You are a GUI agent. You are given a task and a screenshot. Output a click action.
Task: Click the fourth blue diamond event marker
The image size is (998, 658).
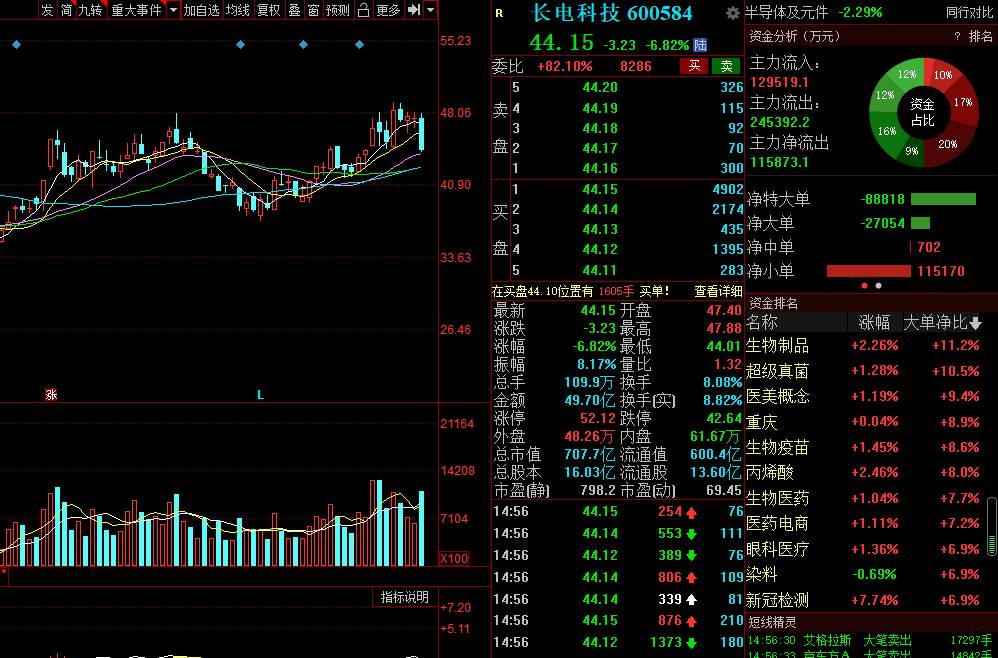[x=360, y=45]
